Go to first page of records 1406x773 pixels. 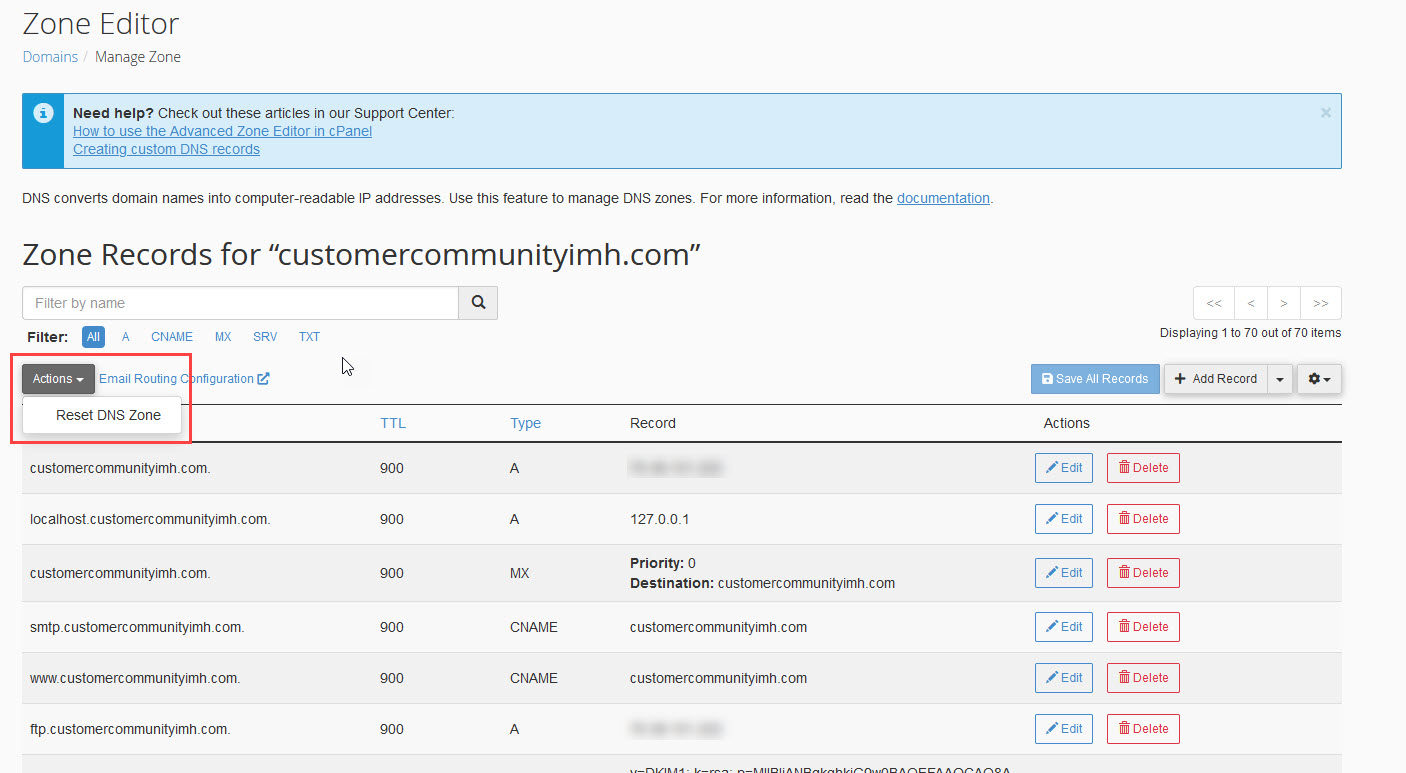[x=1213, y=303]
